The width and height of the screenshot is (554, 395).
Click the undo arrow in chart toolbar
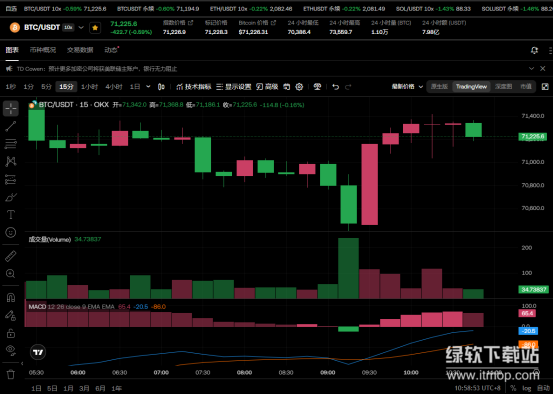point(336,87)
